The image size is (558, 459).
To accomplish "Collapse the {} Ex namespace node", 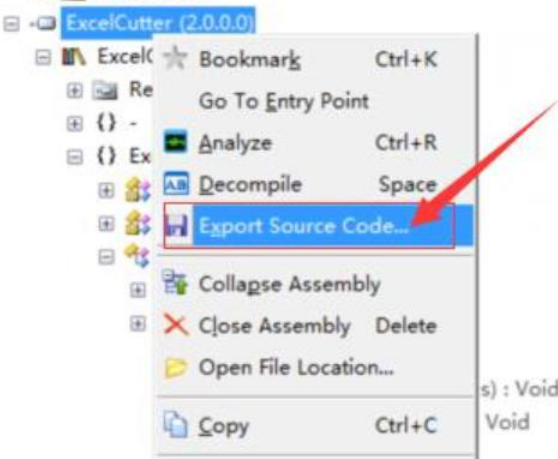I will coord(74,157).
